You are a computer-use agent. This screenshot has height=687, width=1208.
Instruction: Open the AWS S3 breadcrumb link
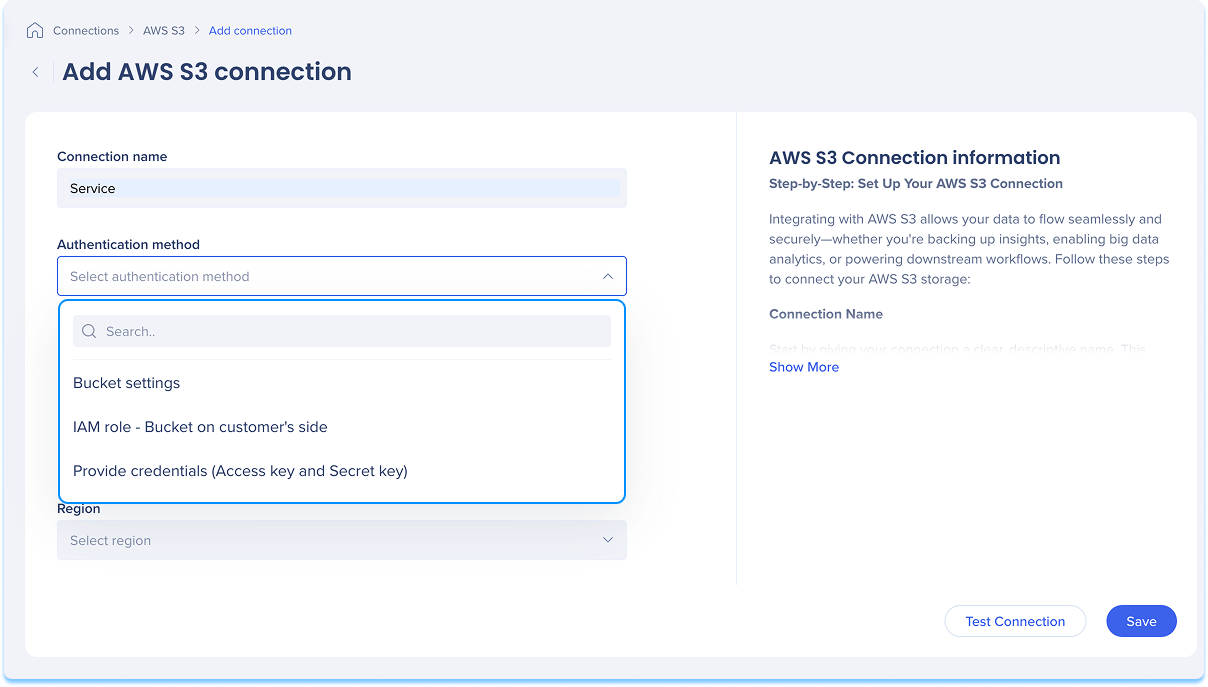[164, 31]
